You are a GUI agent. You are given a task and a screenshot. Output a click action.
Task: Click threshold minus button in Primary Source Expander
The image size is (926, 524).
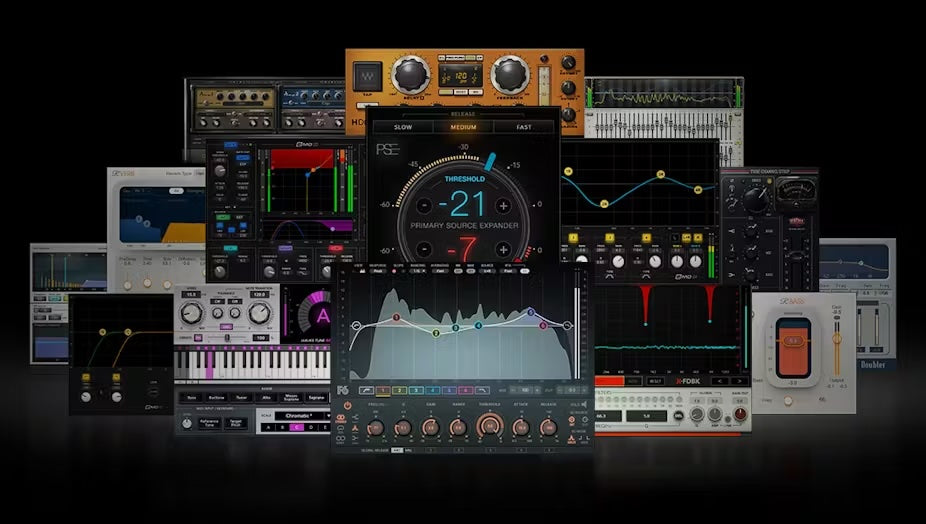422,206
